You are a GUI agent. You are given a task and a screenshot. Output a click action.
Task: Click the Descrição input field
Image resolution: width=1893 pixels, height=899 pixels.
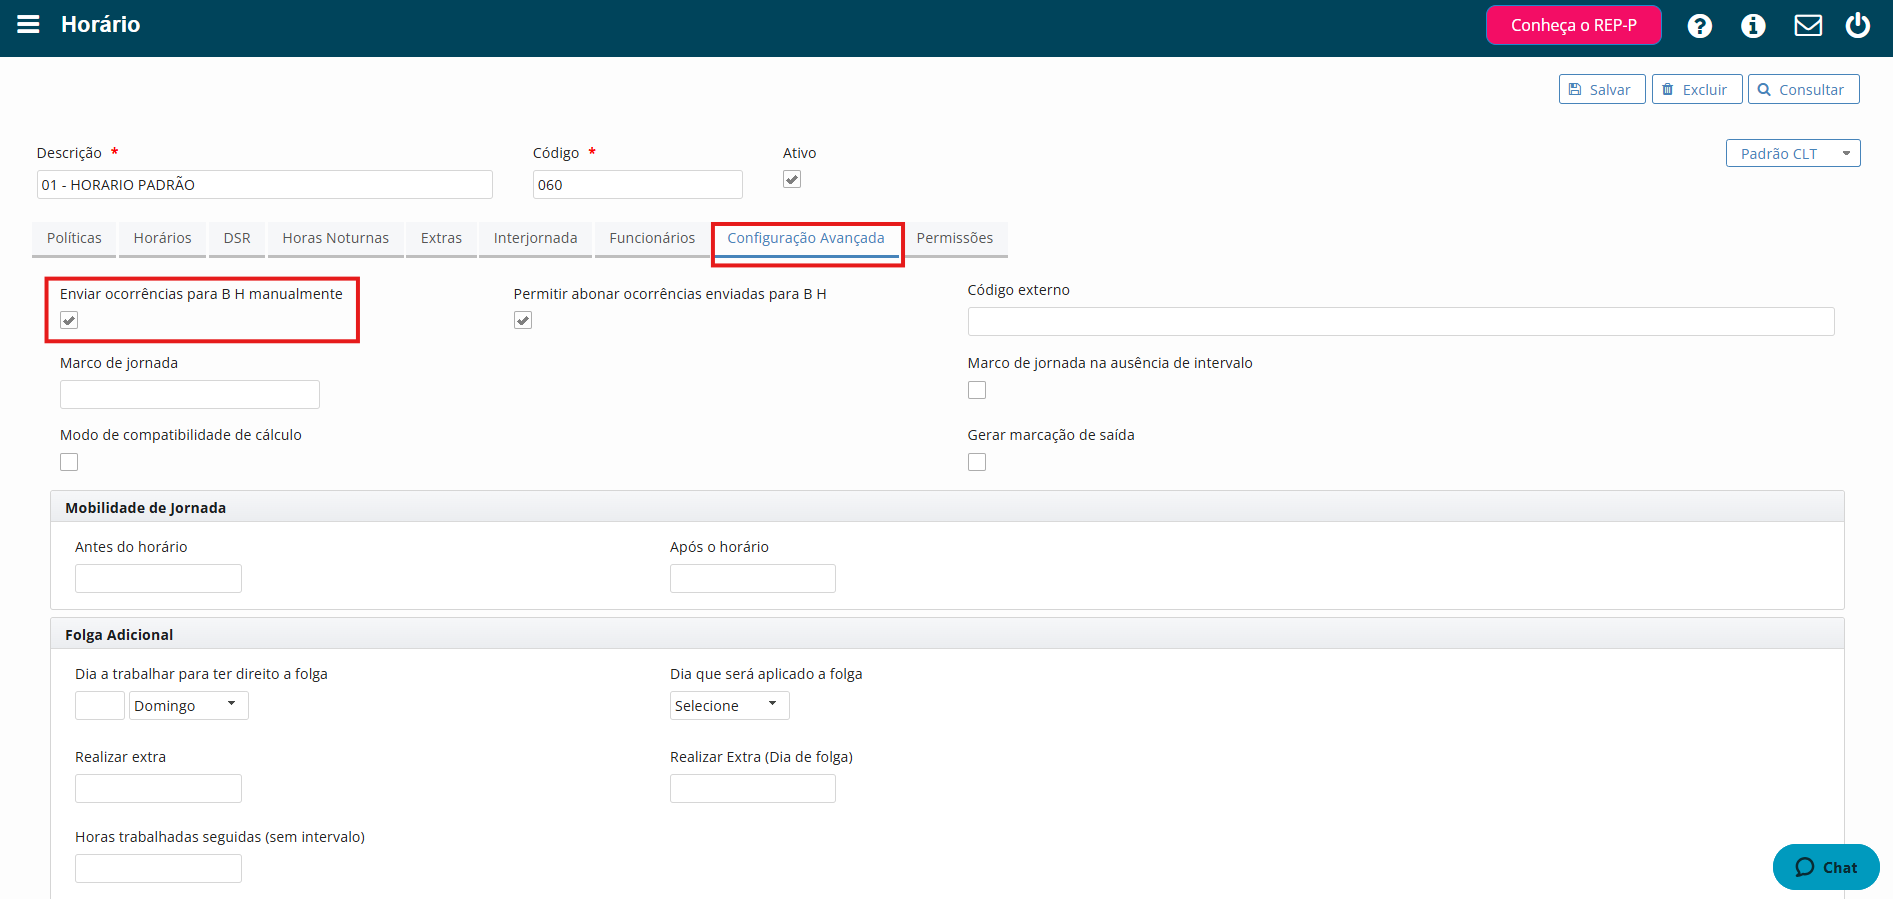[x=265, y=184]
